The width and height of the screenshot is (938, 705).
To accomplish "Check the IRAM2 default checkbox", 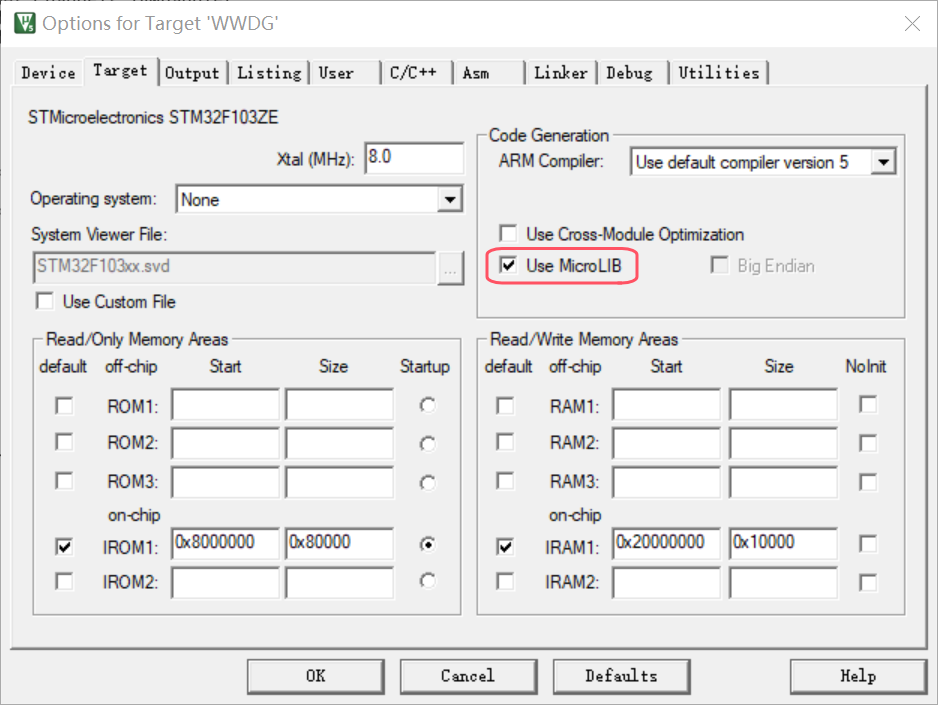I will tap(505, 581).
